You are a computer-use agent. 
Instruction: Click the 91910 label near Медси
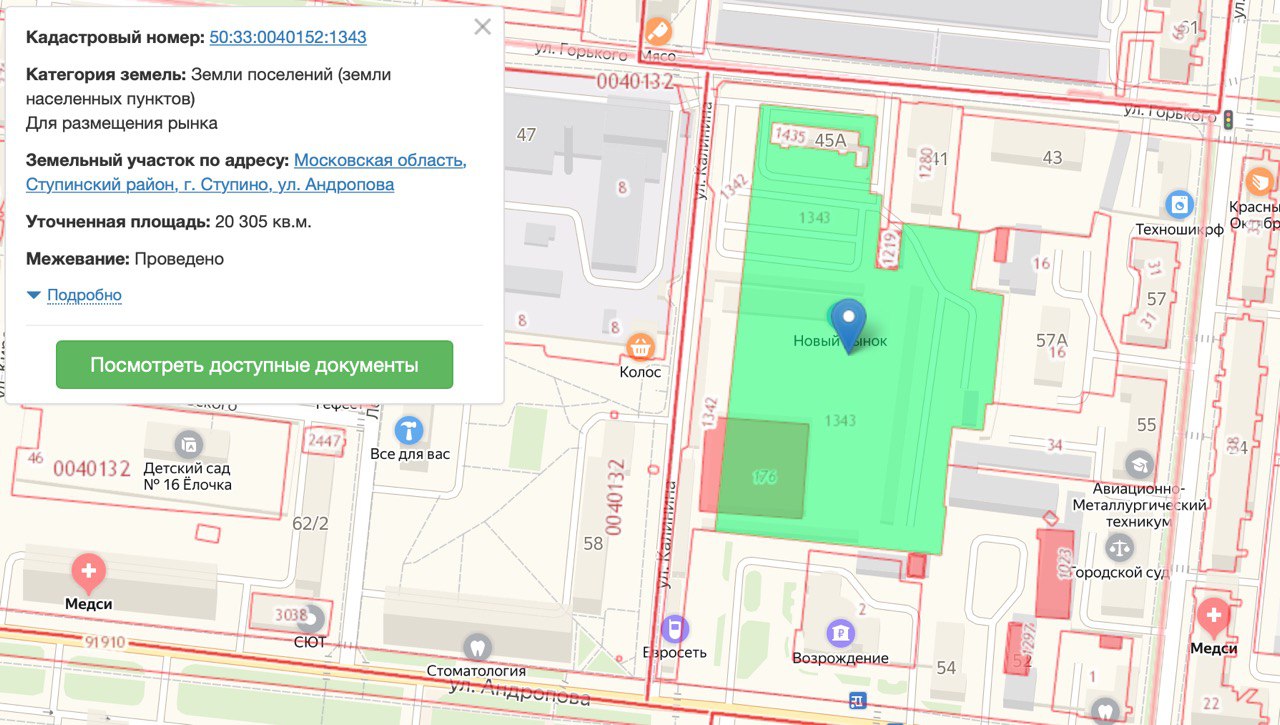click(105, 643)
